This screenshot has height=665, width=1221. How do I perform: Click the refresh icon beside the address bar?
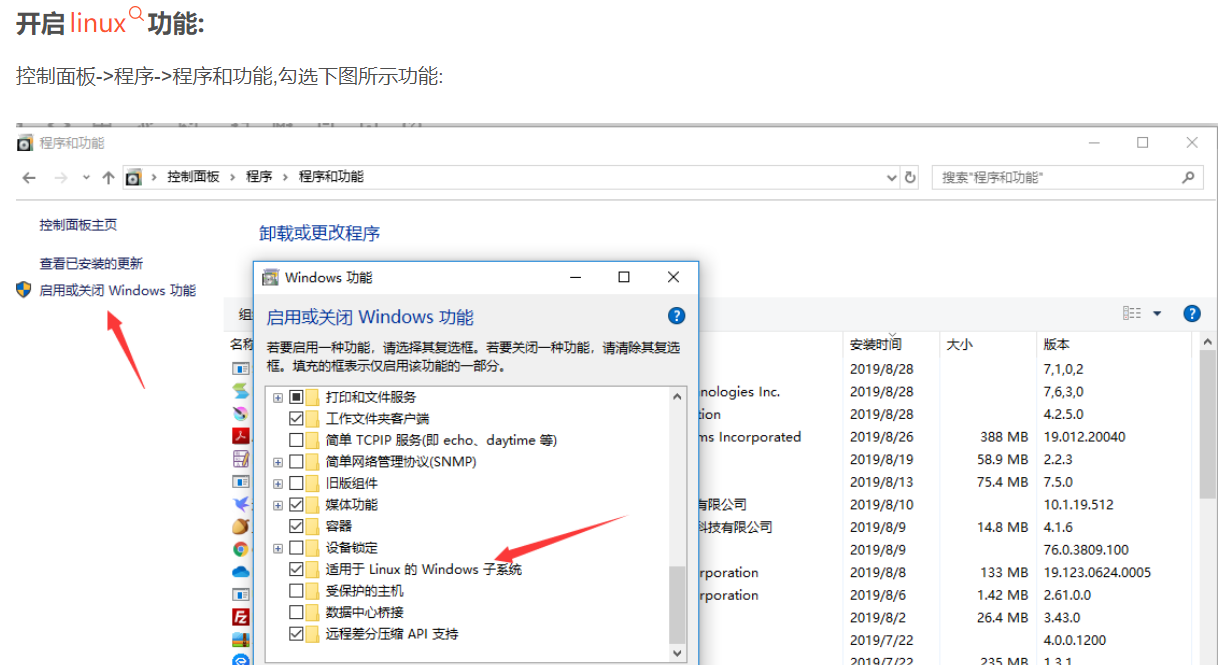(x=908, y=177)
